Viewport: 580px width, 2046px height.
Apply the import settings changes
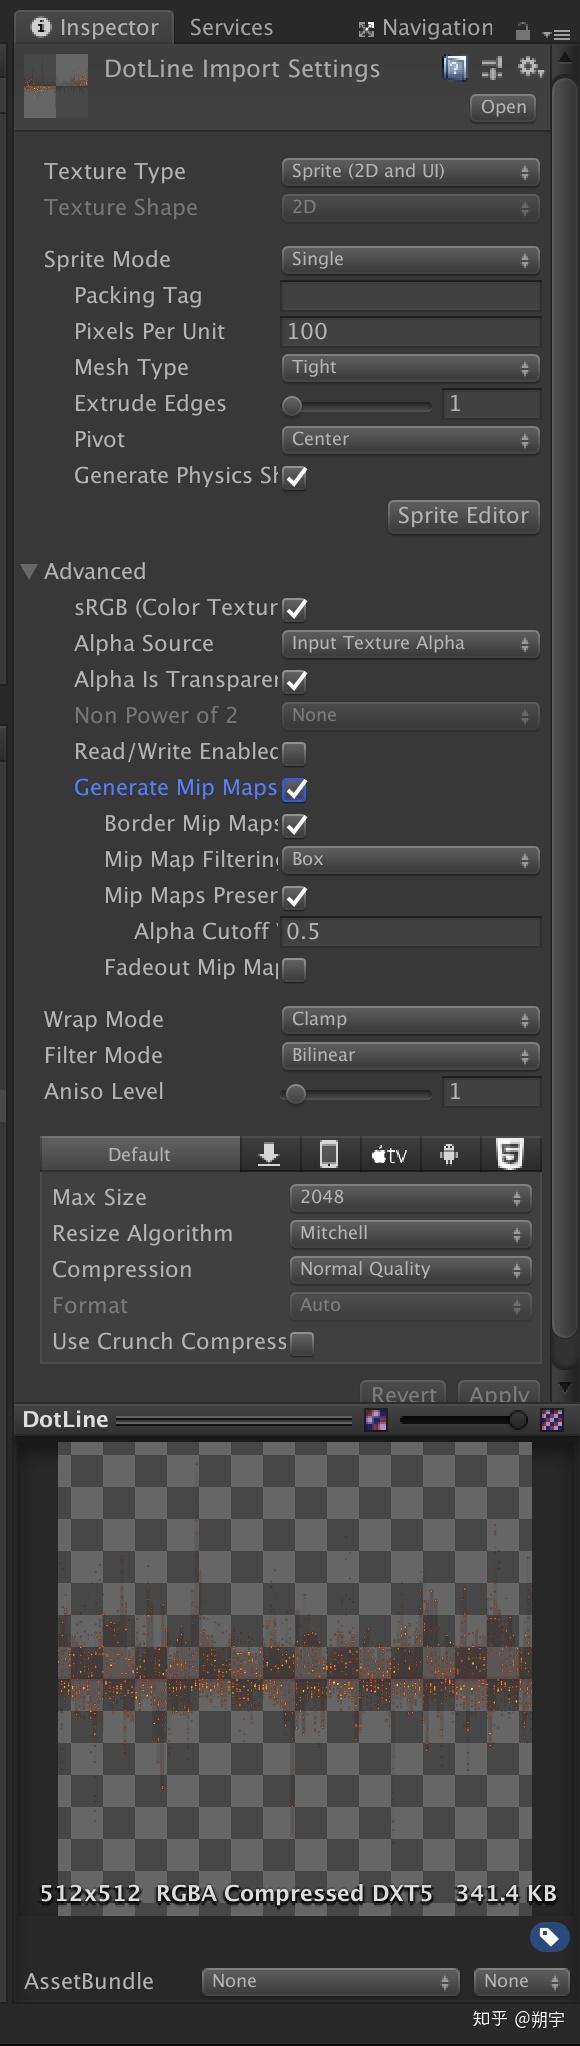498,1394
